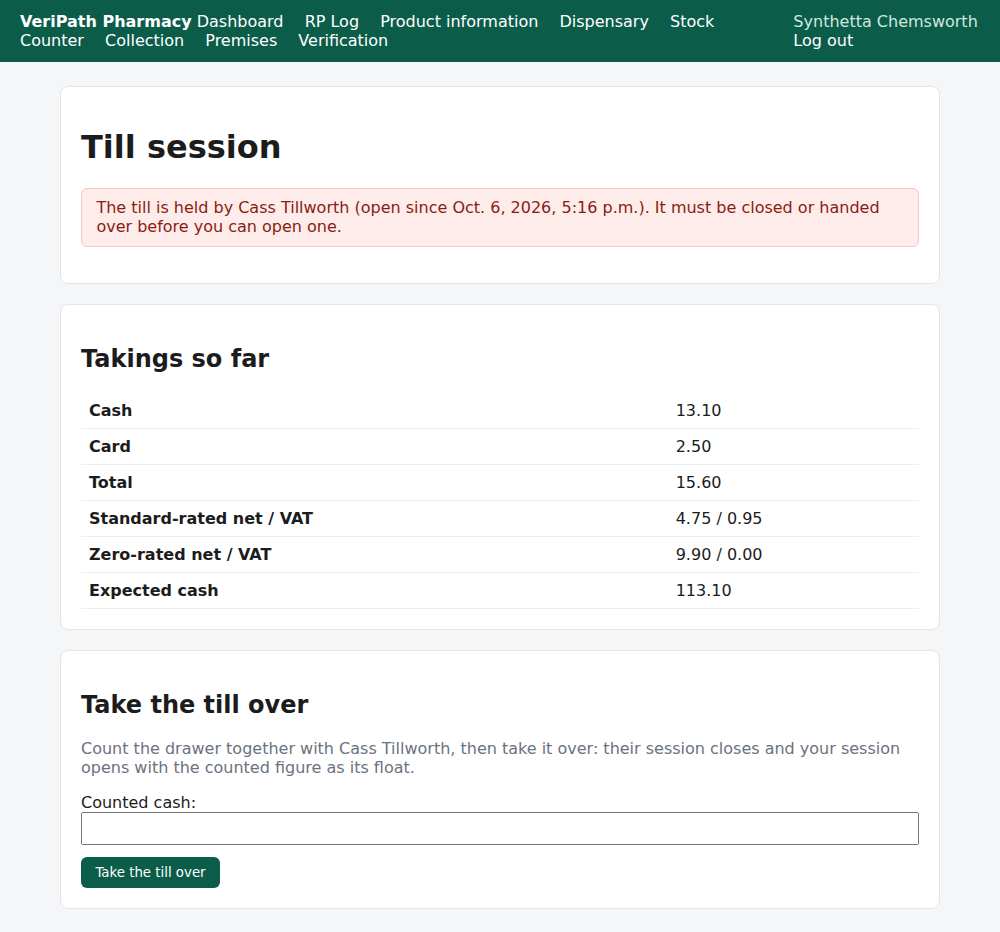Click the till held by Cass Tillworth alert
Viewport: 1000px width, 932px height.
coord(500,218)
